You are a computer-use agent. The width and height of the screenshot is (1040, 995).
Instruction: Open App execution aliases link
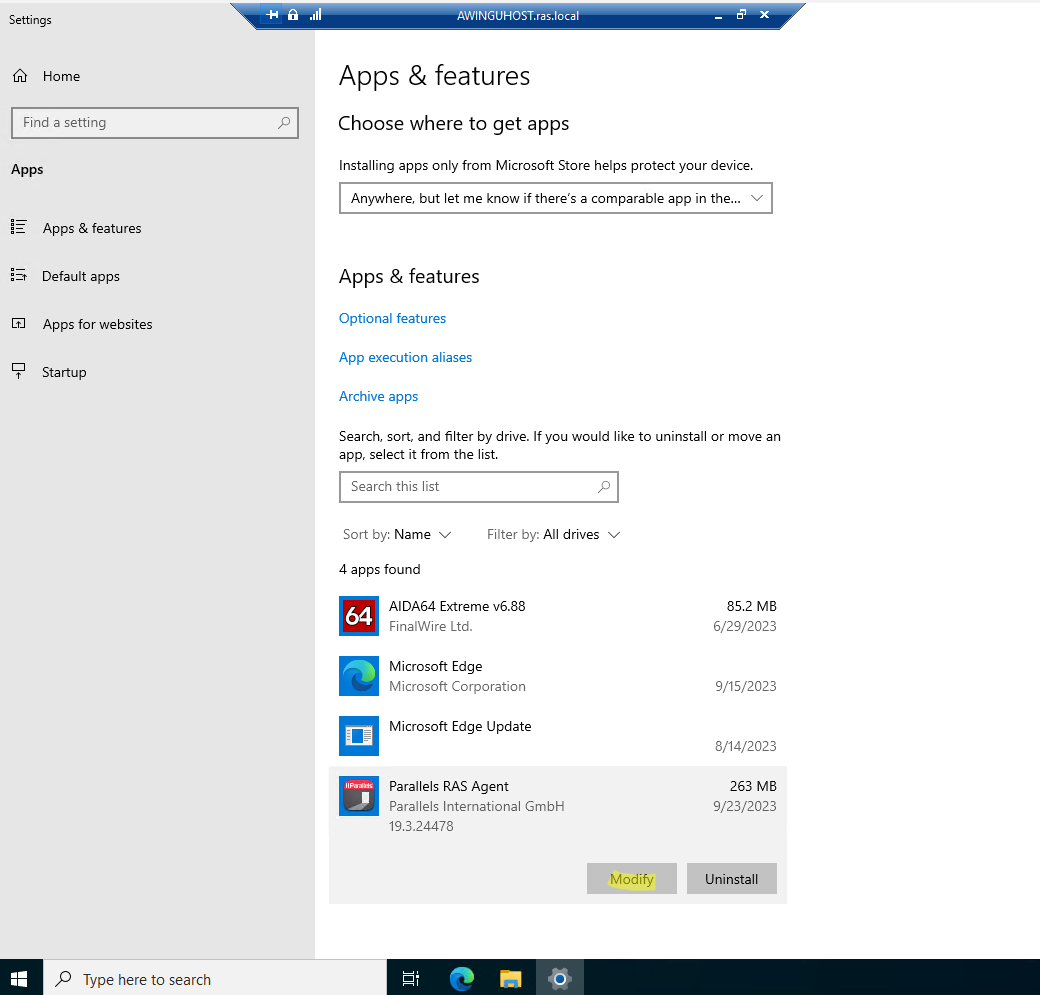405,358
